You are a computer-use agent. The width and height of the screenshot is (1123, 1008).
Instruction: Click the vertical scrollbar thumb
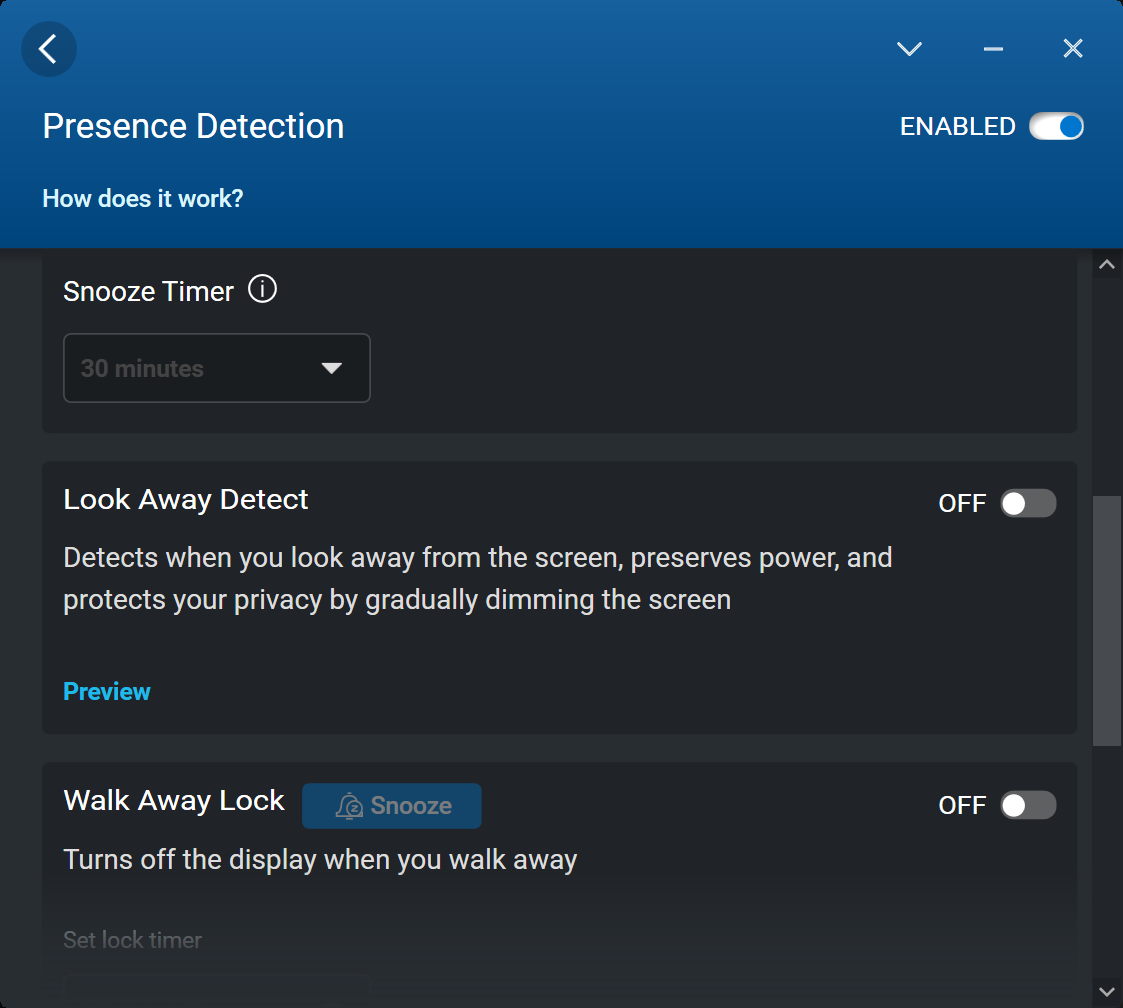[1107, 620]
